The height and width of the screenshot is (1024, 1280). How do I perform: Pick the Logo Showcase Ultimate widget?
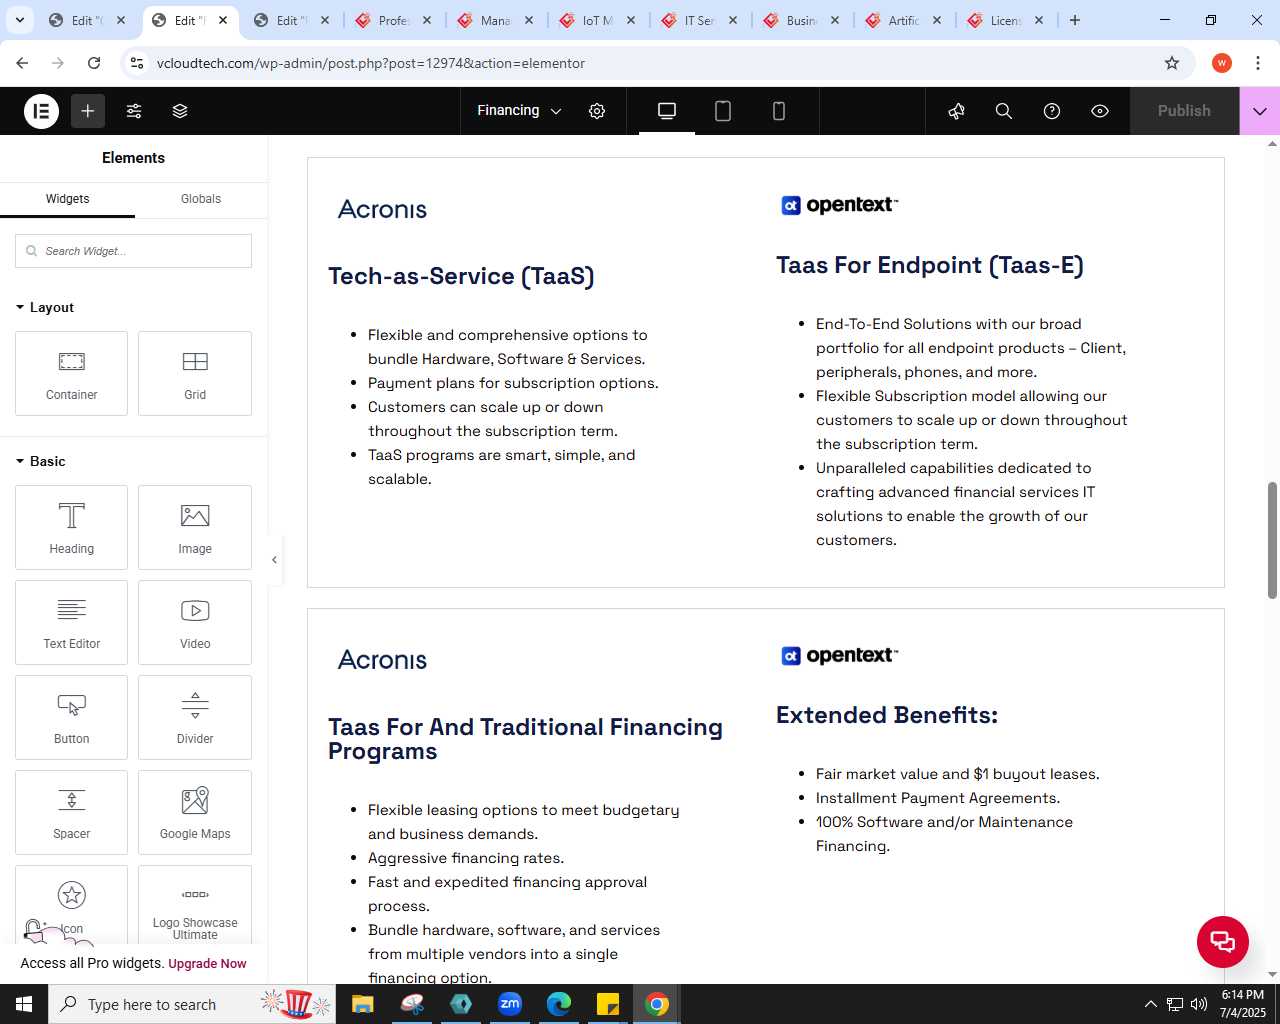click(x=195, y=905)
